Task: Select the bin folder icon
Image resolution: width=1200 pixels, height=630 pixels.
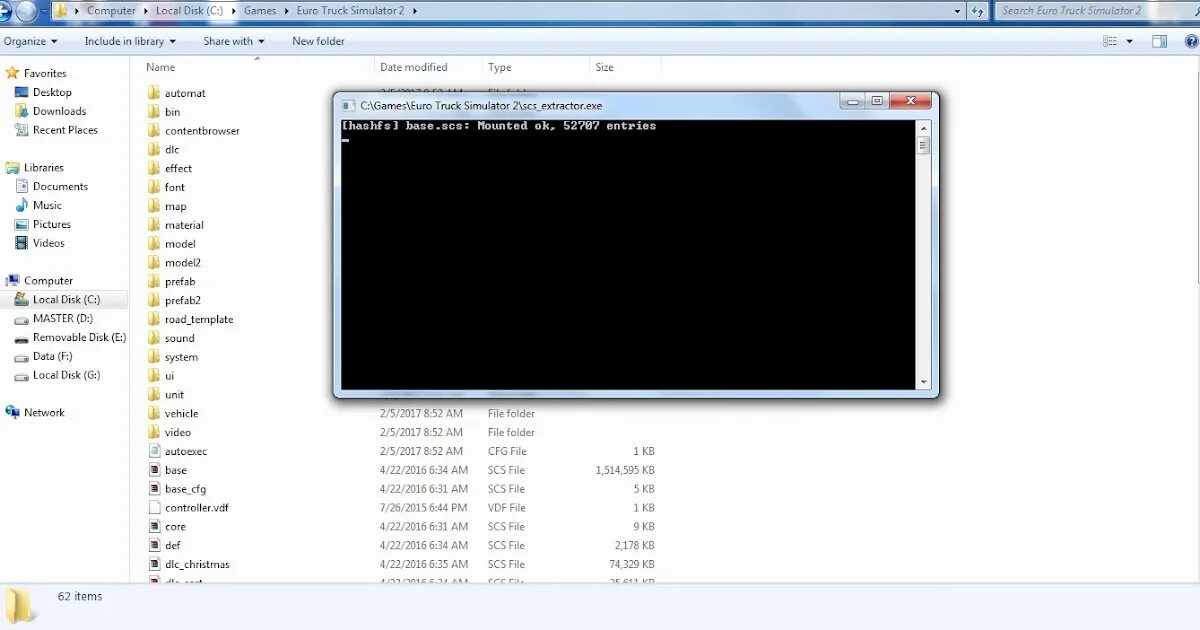Action: [x=154, y=112]
